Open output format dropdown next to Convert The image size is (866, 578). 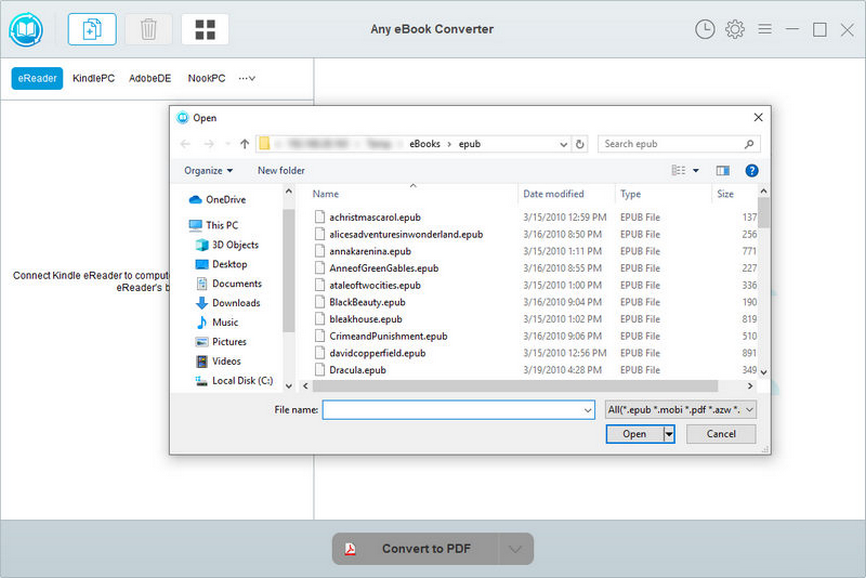(515, 549)
